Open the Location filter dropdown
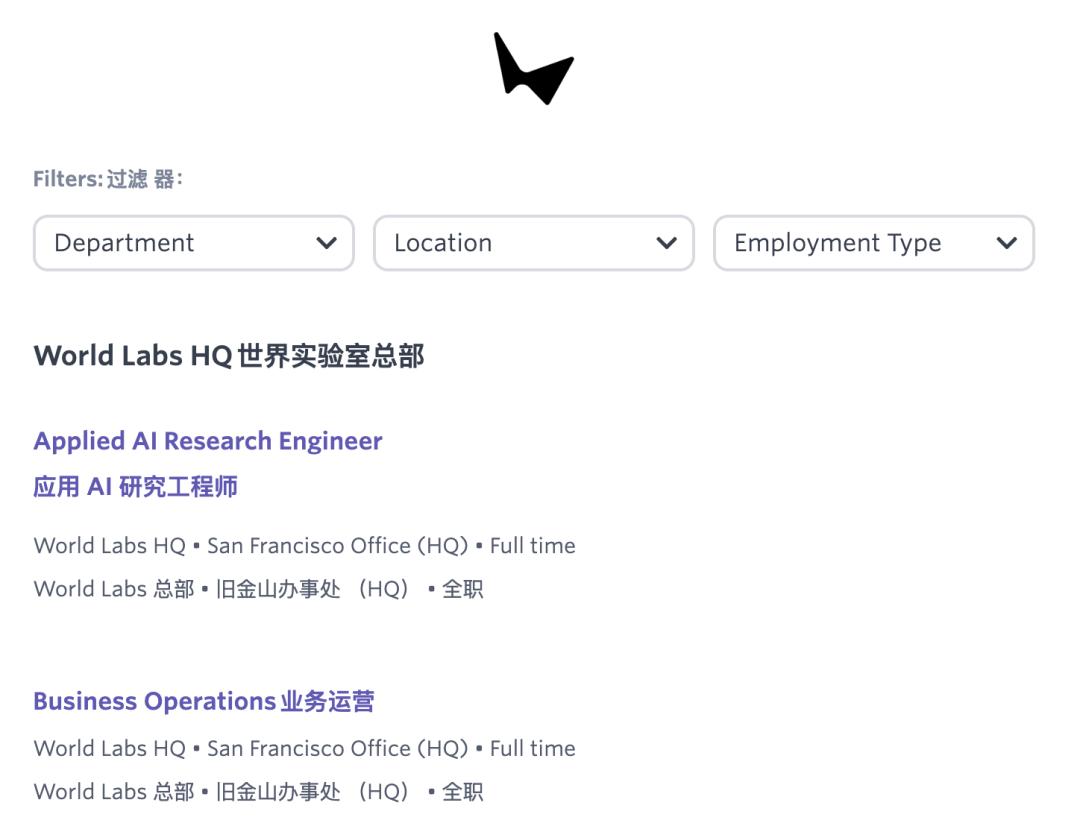Image resolution: width=1080 pixels, height=826 pixels. pos(534,242)
